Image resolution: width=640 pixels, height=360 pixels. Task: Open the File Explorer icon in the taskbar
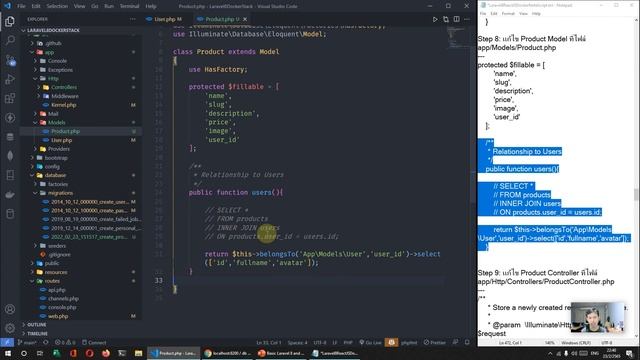(x=138, y=353)
